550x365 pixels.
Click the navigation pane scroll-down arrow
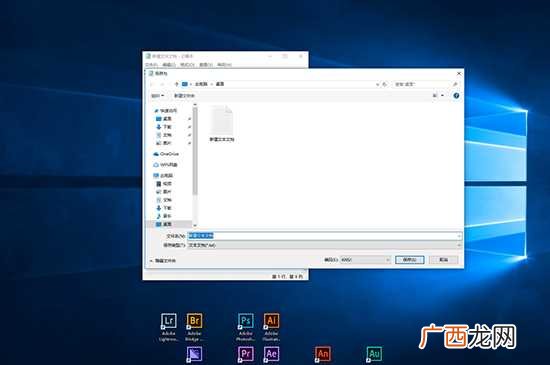195,226
